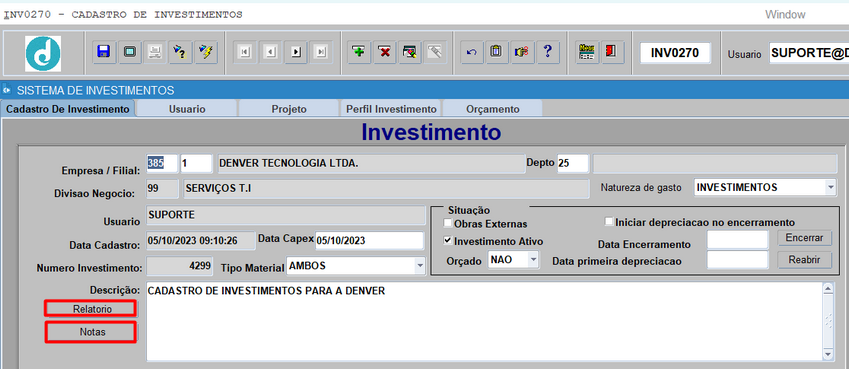Go to the previous record
The width and height of the screenshot is (849, 369).
[271, 52]
